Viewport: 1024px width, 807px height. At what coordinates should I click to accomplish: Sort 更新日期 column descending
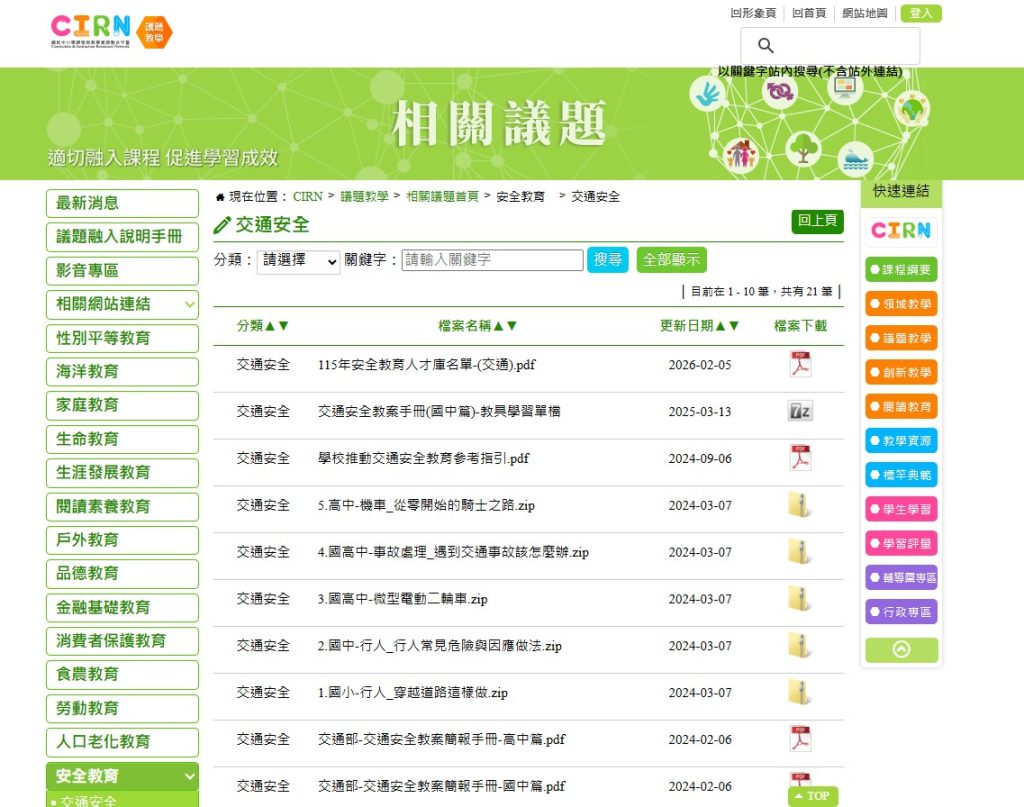[x=734, y=326]
